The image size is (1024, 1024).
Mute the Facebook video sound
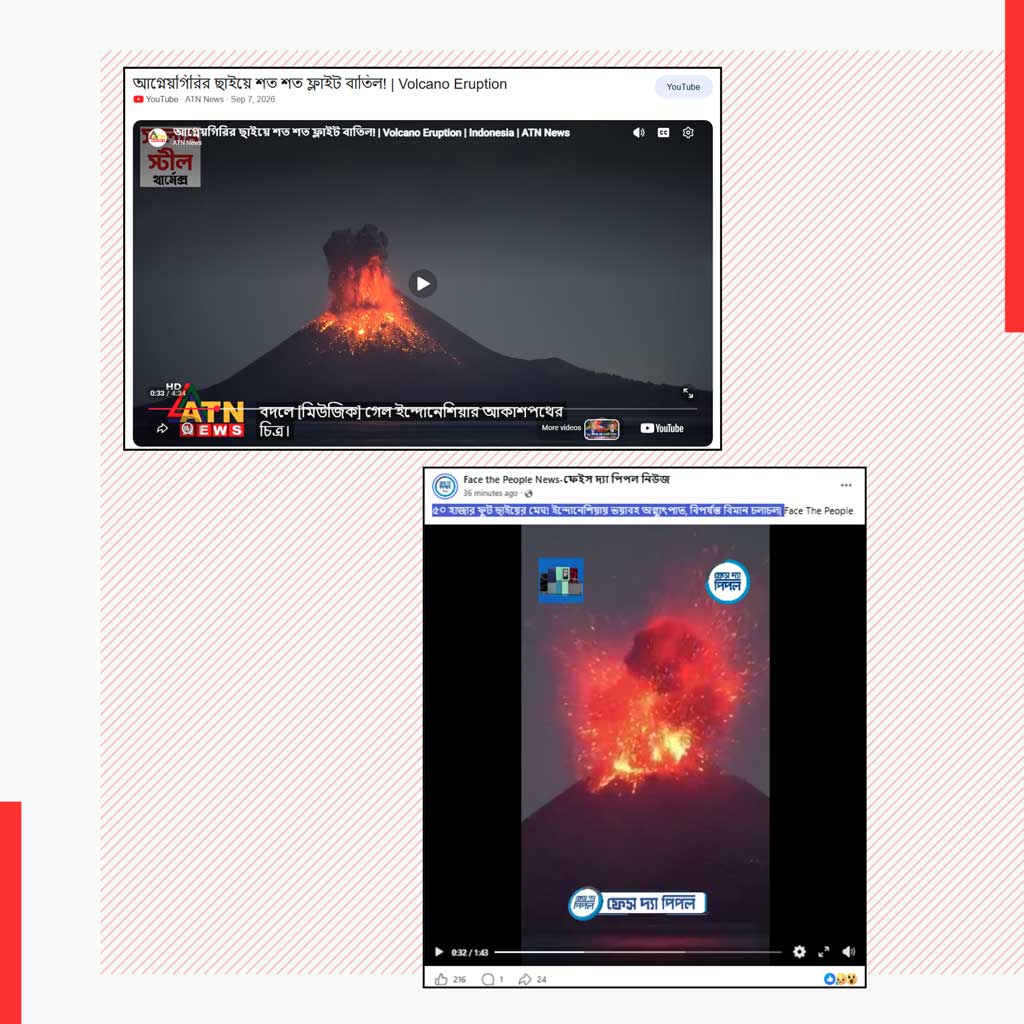click(848, 952)
